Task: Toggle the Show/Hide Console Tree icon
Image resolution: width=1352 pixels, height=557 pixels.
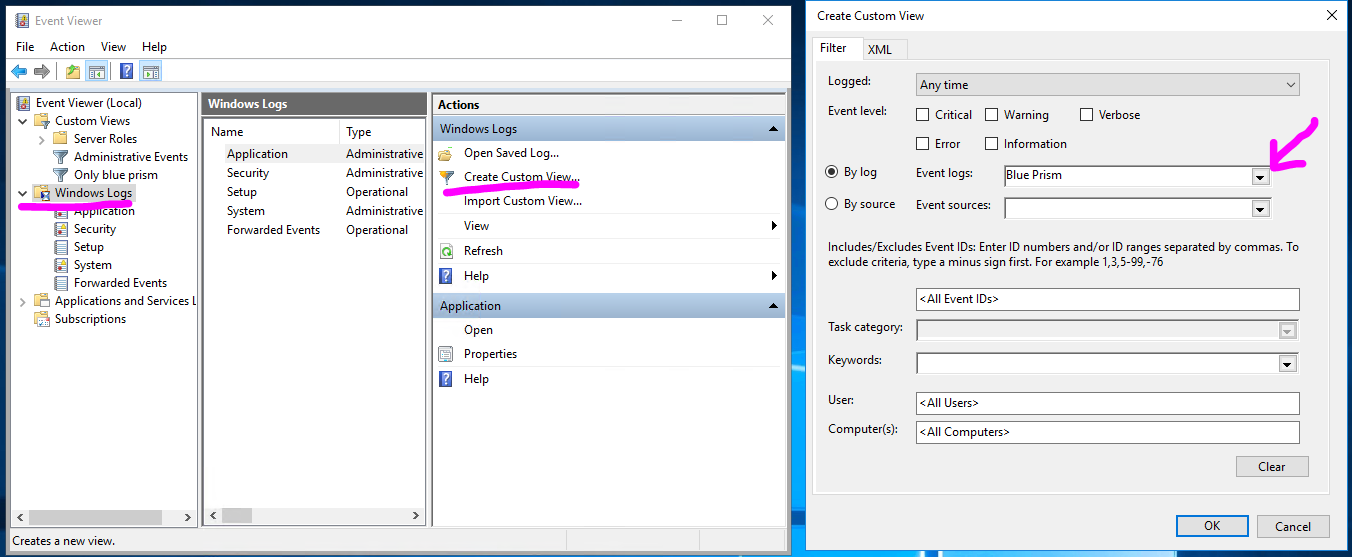Action: (97, 71)
